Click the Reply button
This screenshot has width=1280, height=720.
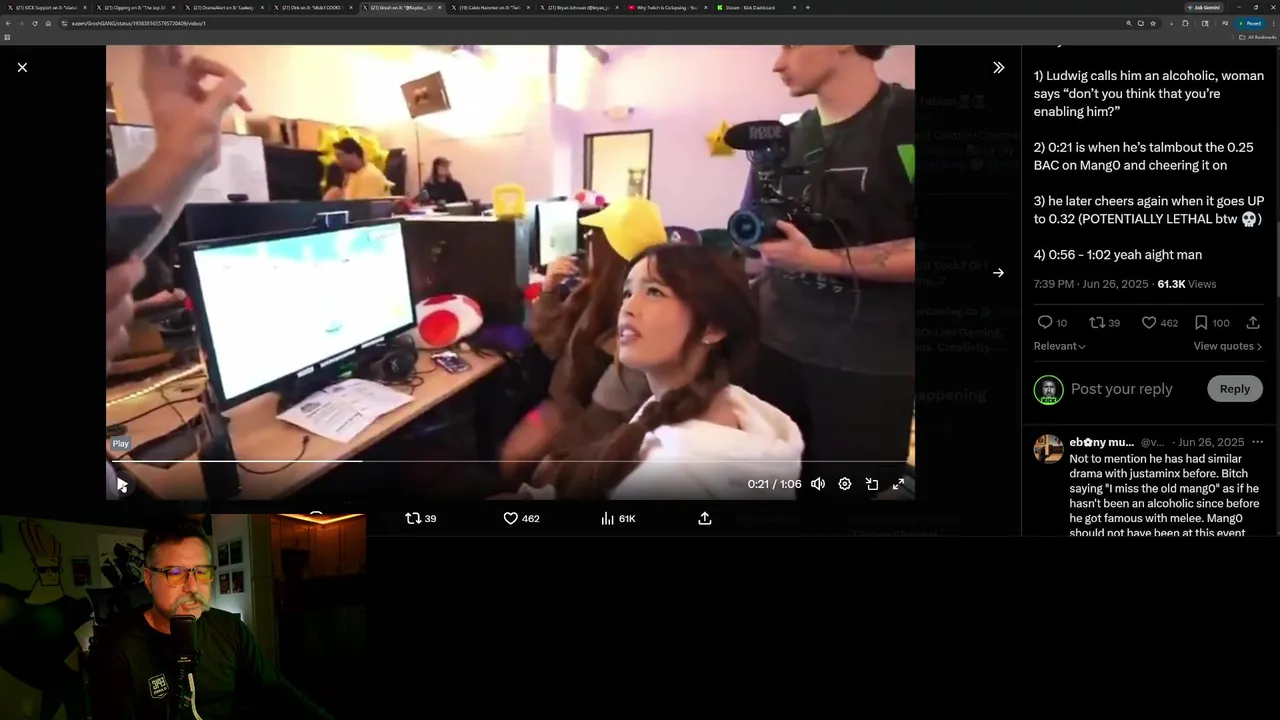click(x=1235, y=389)
